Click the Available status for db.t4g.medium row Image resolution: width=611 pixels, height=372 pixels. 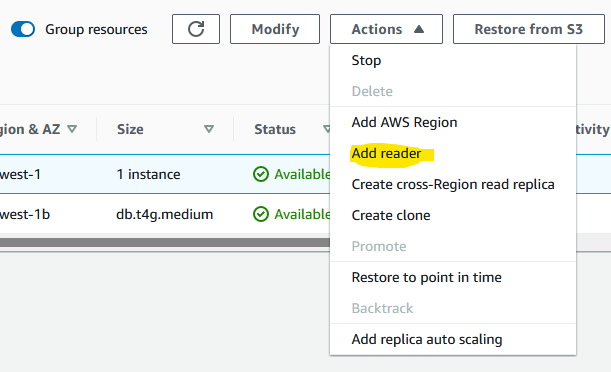click(x=302, y=214)
